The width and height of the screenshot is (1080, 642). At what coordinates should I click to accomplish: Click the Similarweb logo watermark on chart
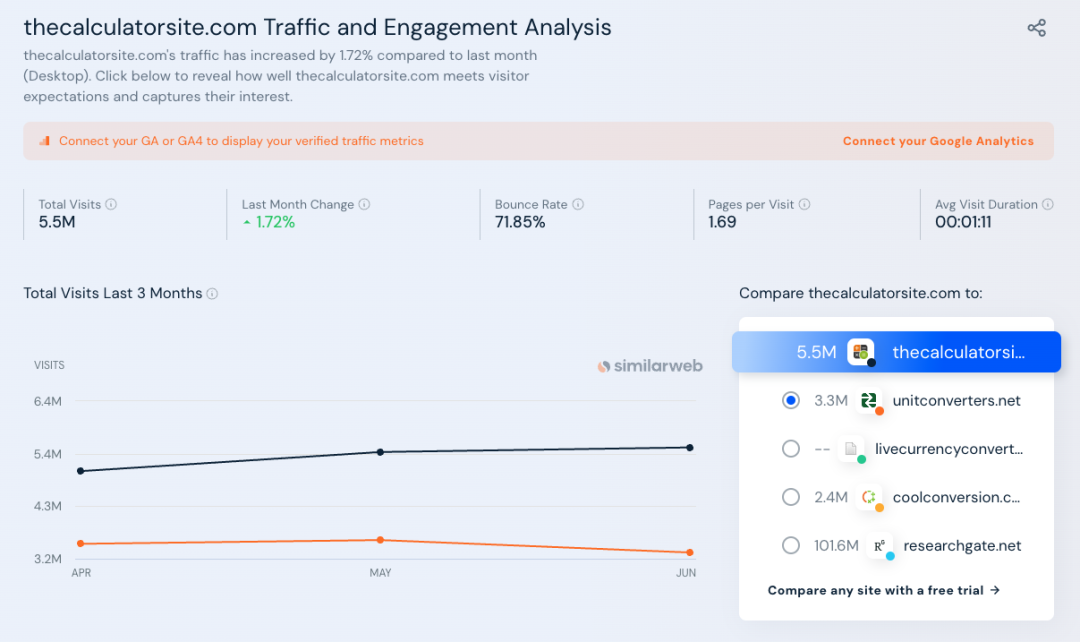pyautogui.click(x=650, y=366)
